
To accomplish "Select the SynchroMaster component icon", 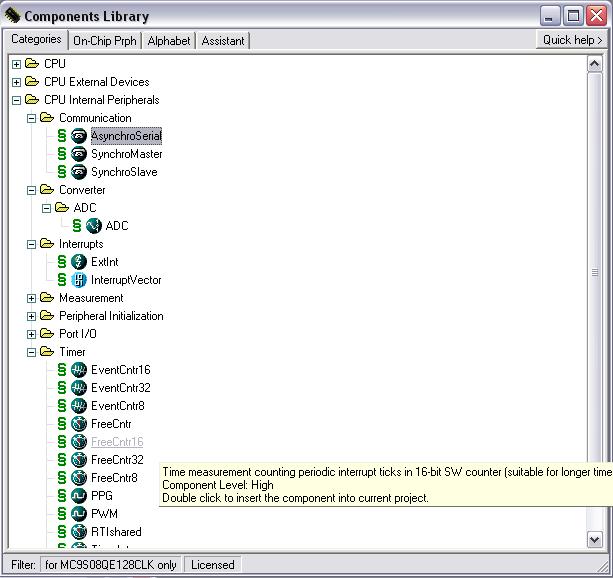I will (x=79, y=154).
